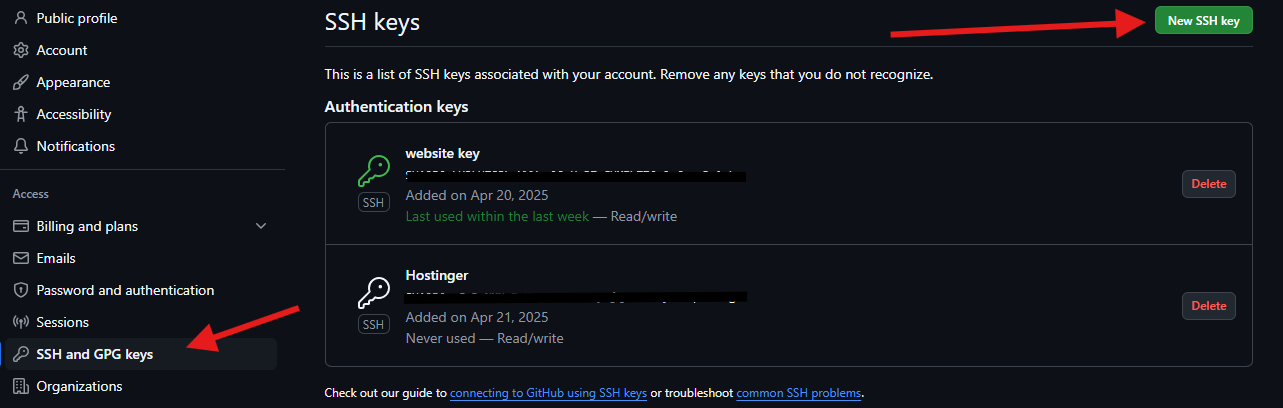This screenshot has height=408, width=1283.
Task: Click the shield icon for Password and authentication
Action: tap(20, 290)
